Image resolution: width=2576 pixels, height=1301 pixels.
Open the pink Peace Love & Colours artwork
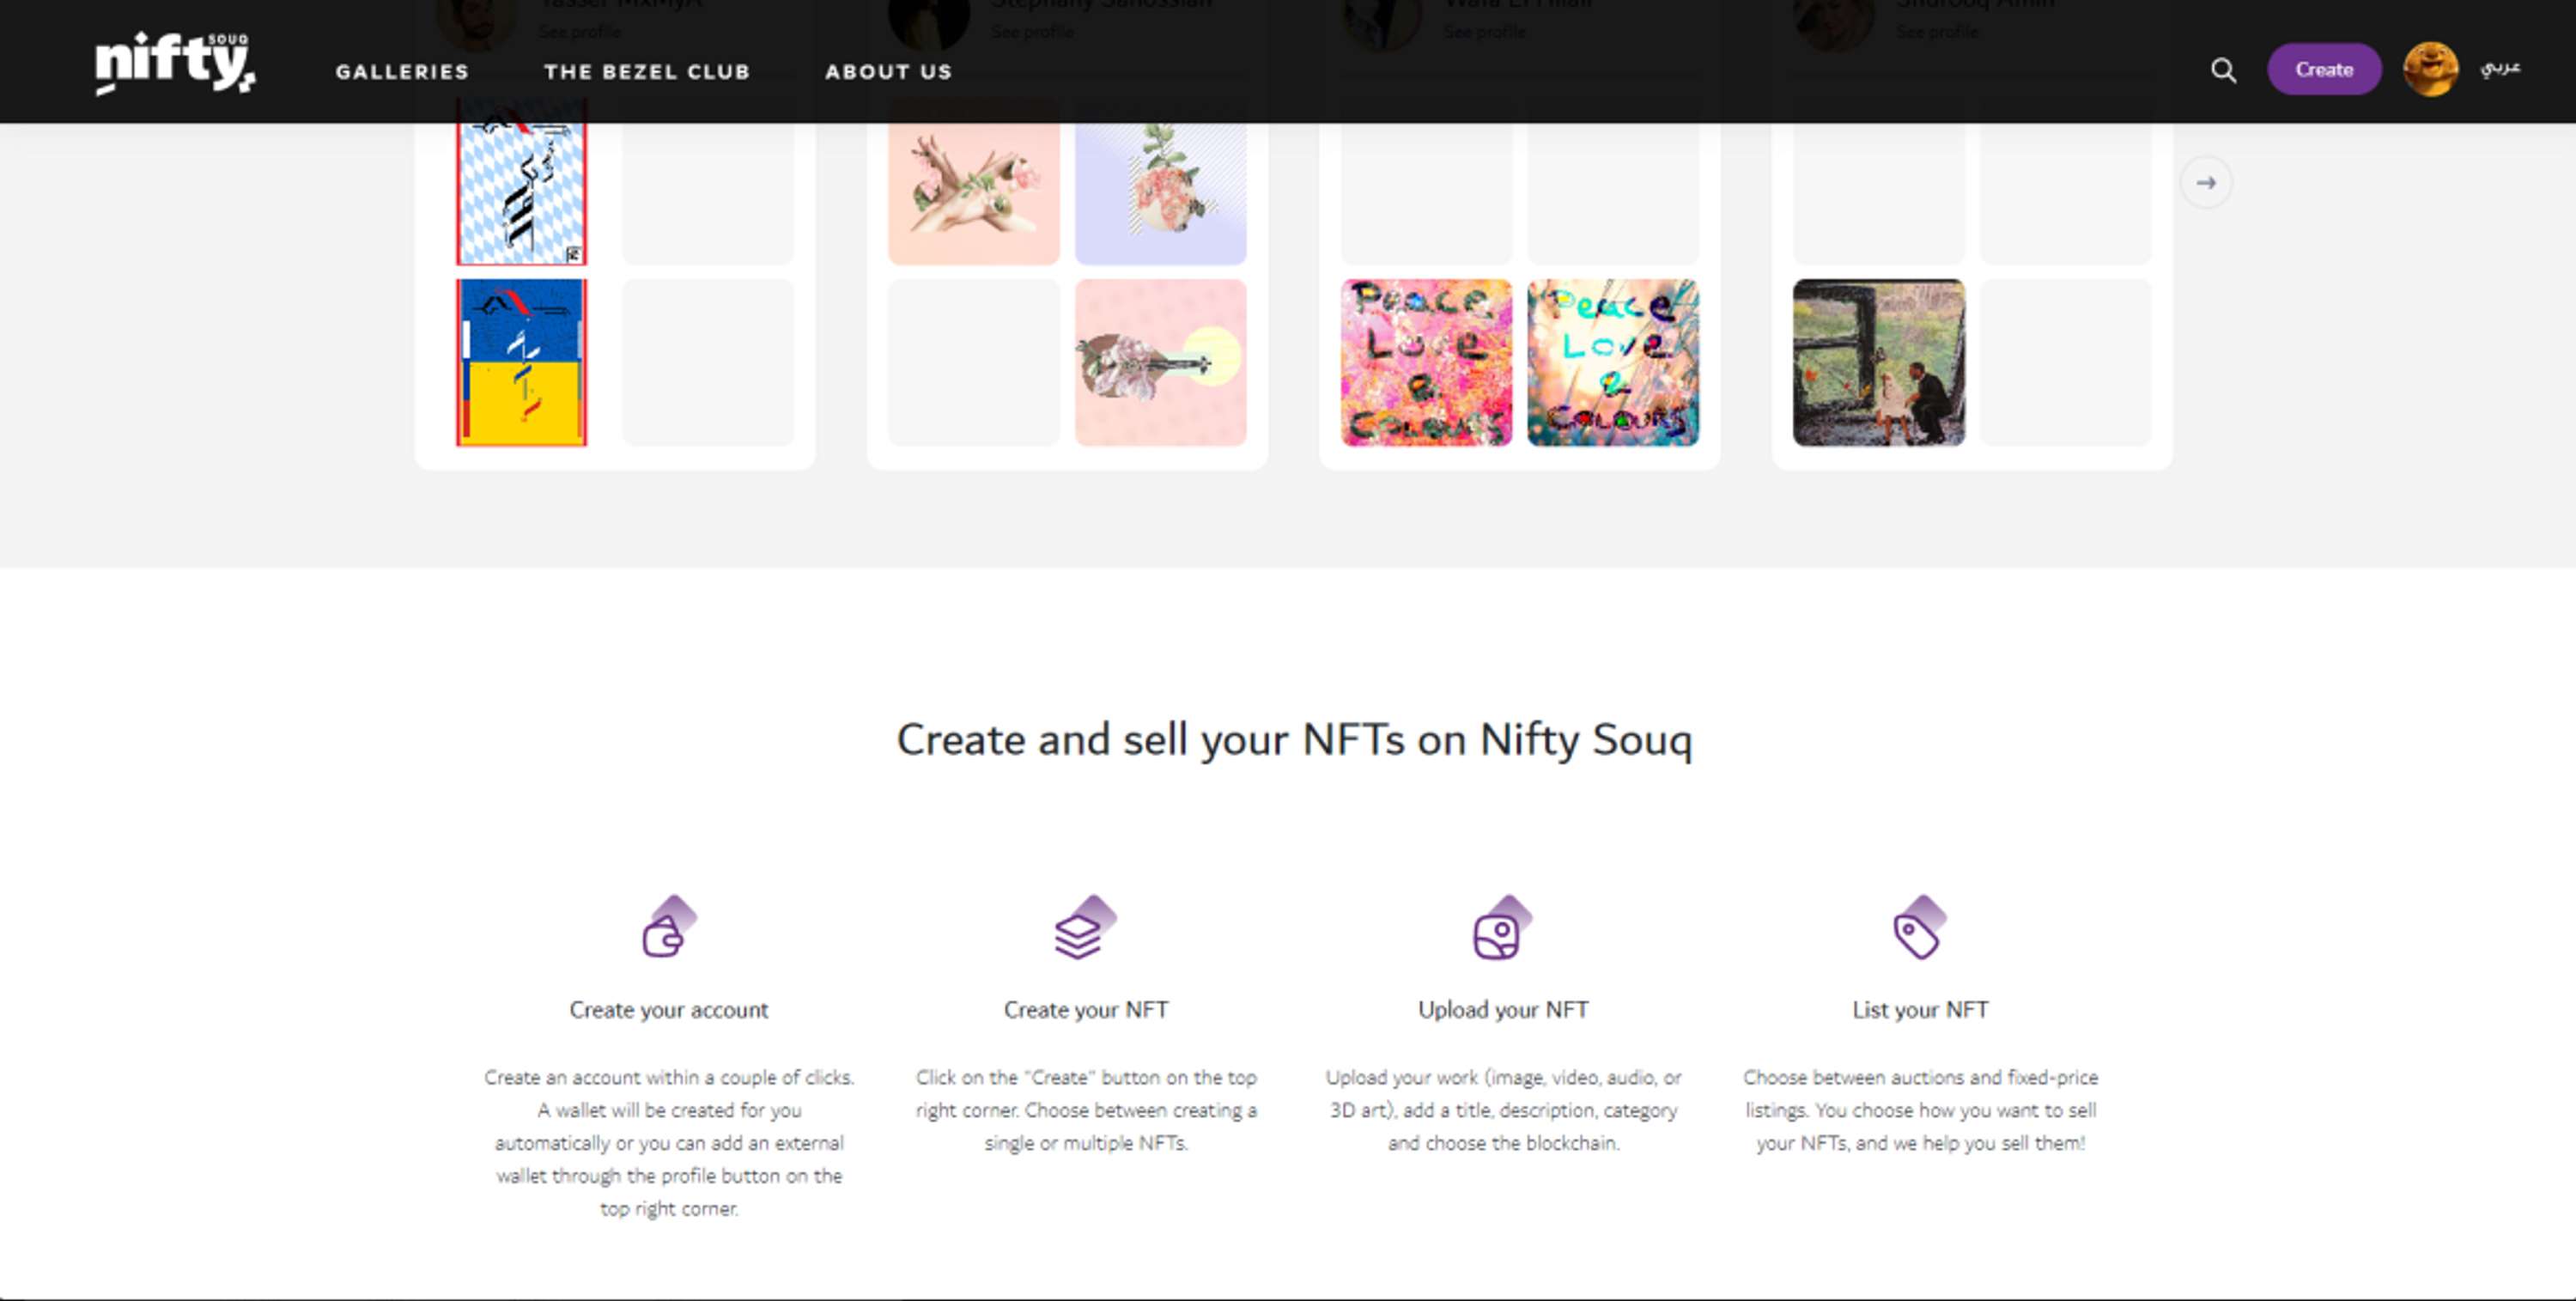click(x=1426, y=362)
